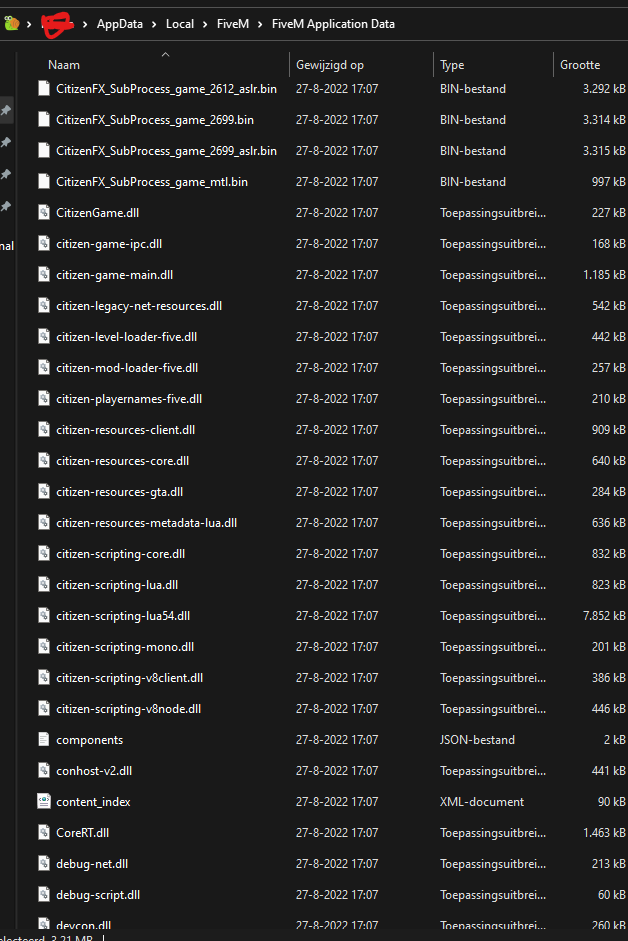This screenshot has width=628, height=941.
Task: Select CitizenGame.dll file icon
Action: [x=44, y=212]
